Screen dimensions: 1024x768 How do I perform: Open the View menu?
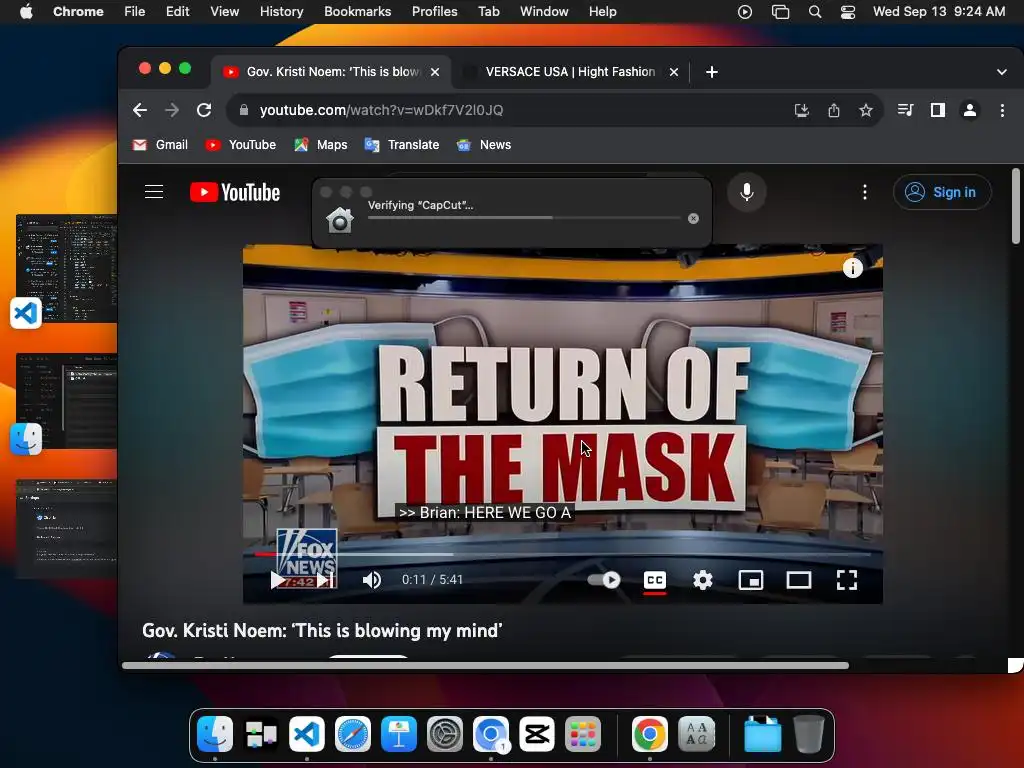[224, 12]
